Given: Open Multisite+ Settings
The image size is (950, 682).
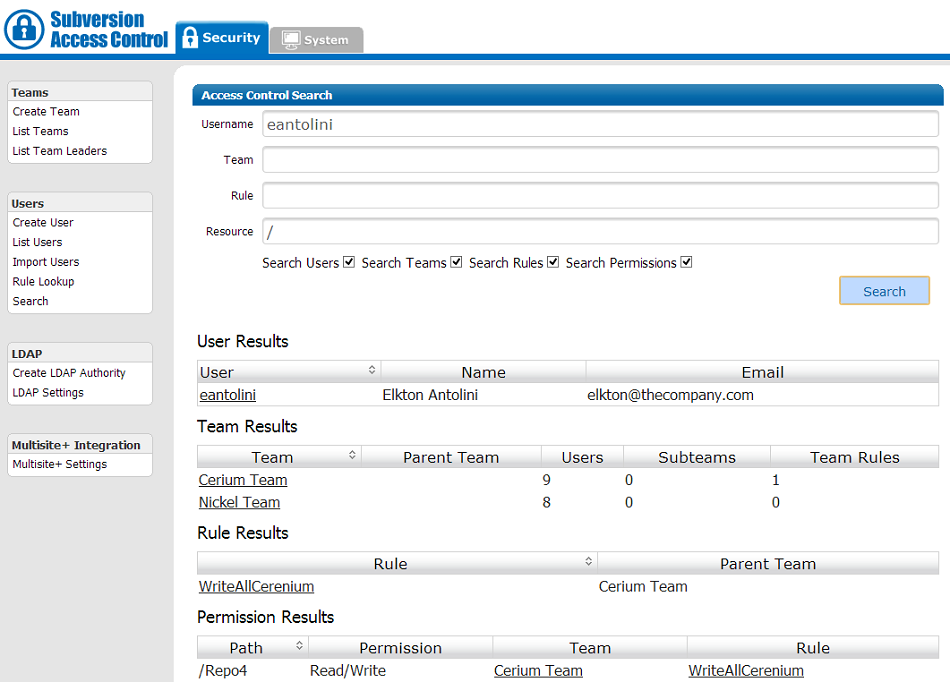Looking at the screenshot, I should [59, 464].
